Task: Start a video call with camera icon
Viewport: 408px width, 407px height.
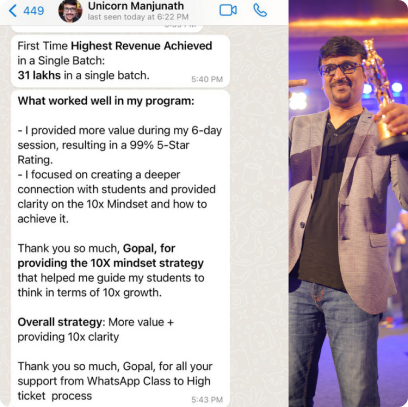Action: pos(228,10)
